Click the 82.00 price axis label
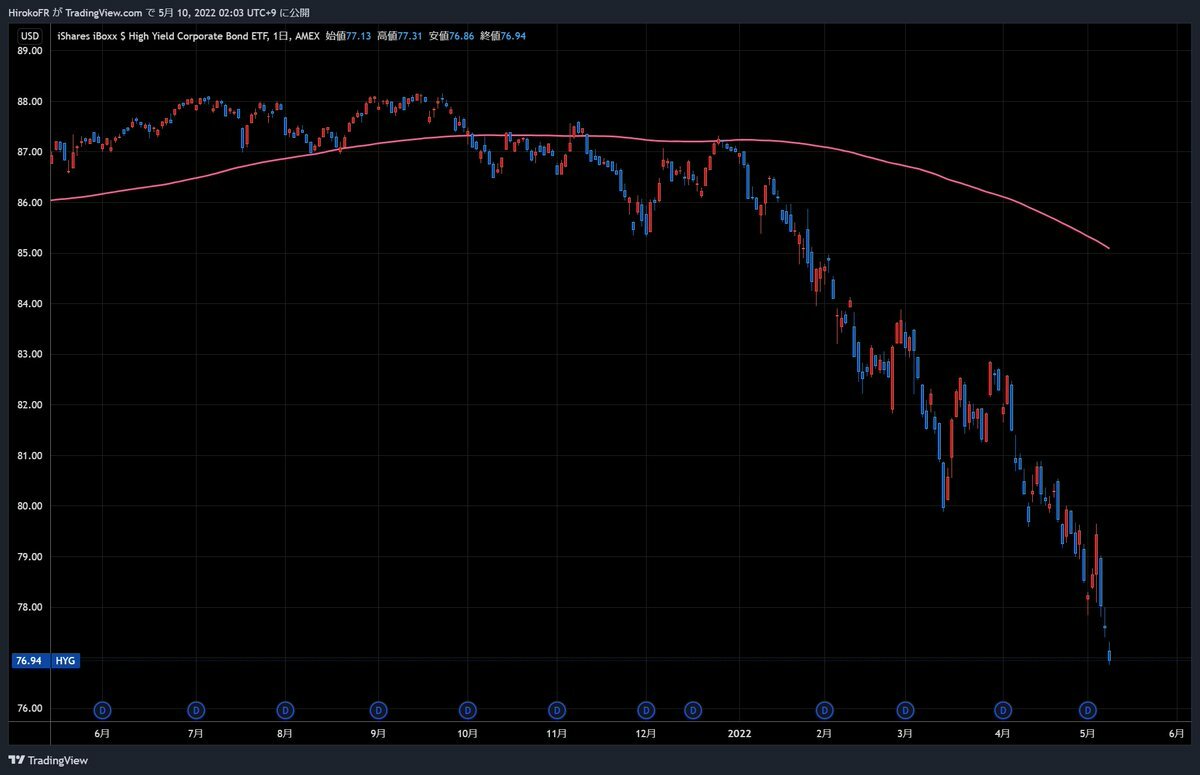The image size is (1200, 775). (x=30, y=405)
